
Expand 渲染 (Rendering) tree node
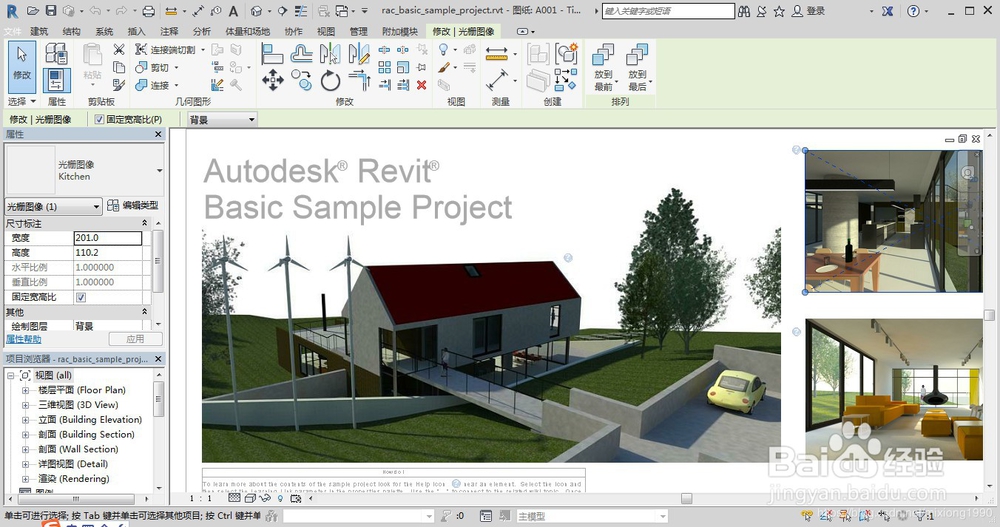click(x=26, y=479)
